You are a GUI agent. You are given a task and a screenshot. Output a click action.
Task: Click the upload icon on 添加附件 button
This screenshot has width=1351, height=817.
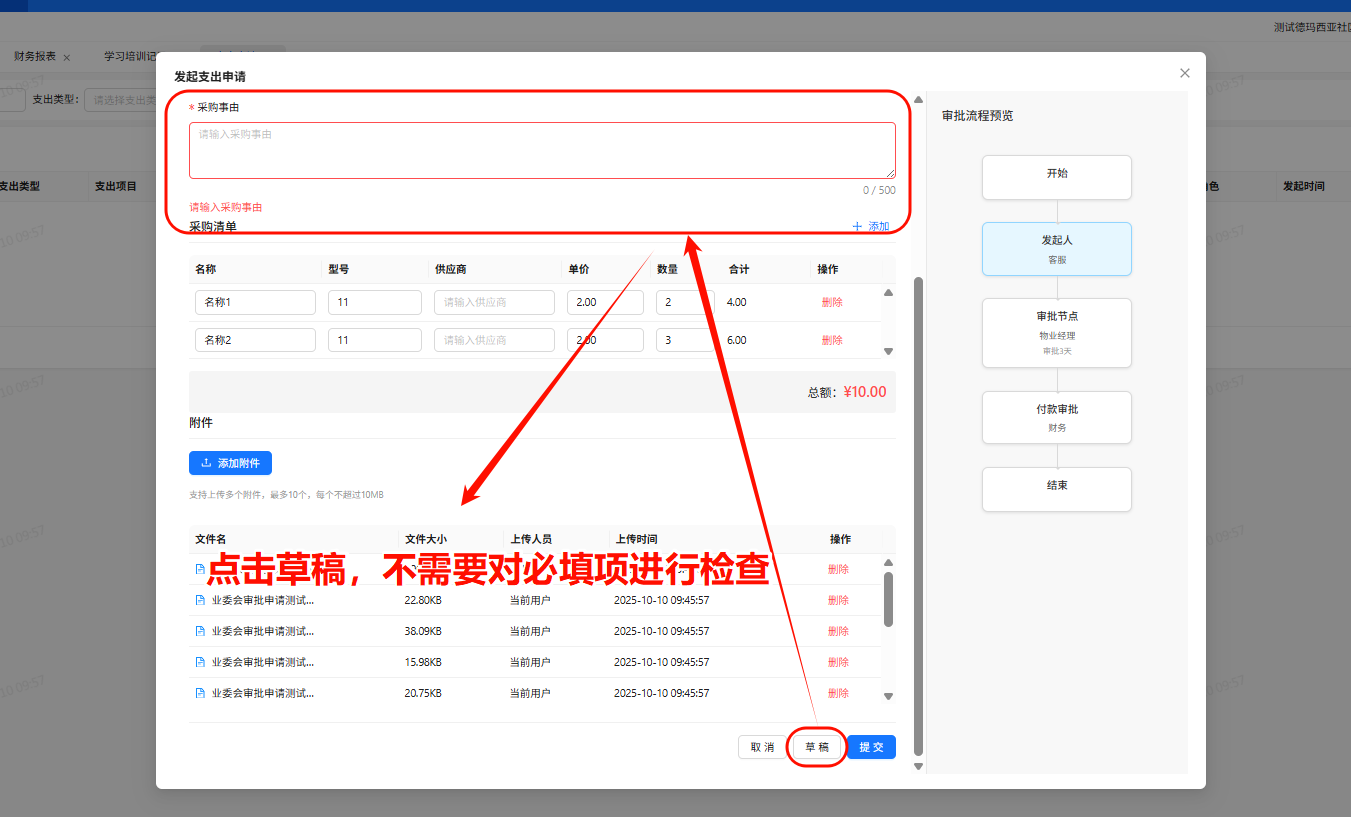tap(206, 463)
